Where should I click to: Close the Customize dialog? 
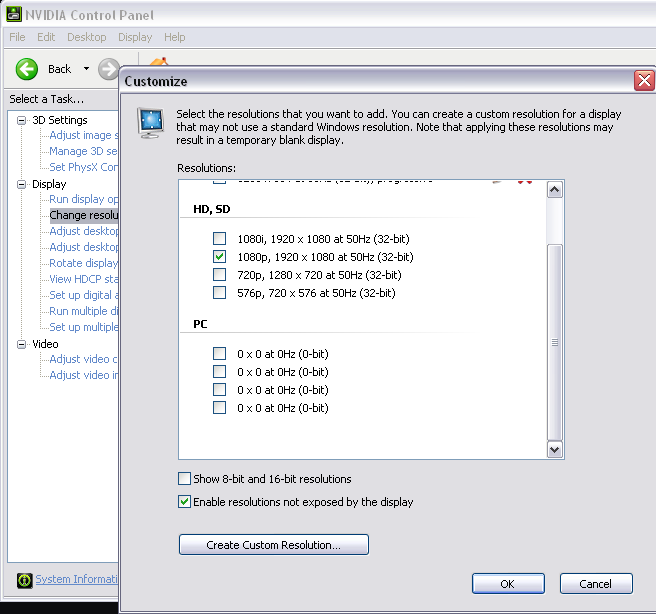pyautogui.click(x=644, y=81)
